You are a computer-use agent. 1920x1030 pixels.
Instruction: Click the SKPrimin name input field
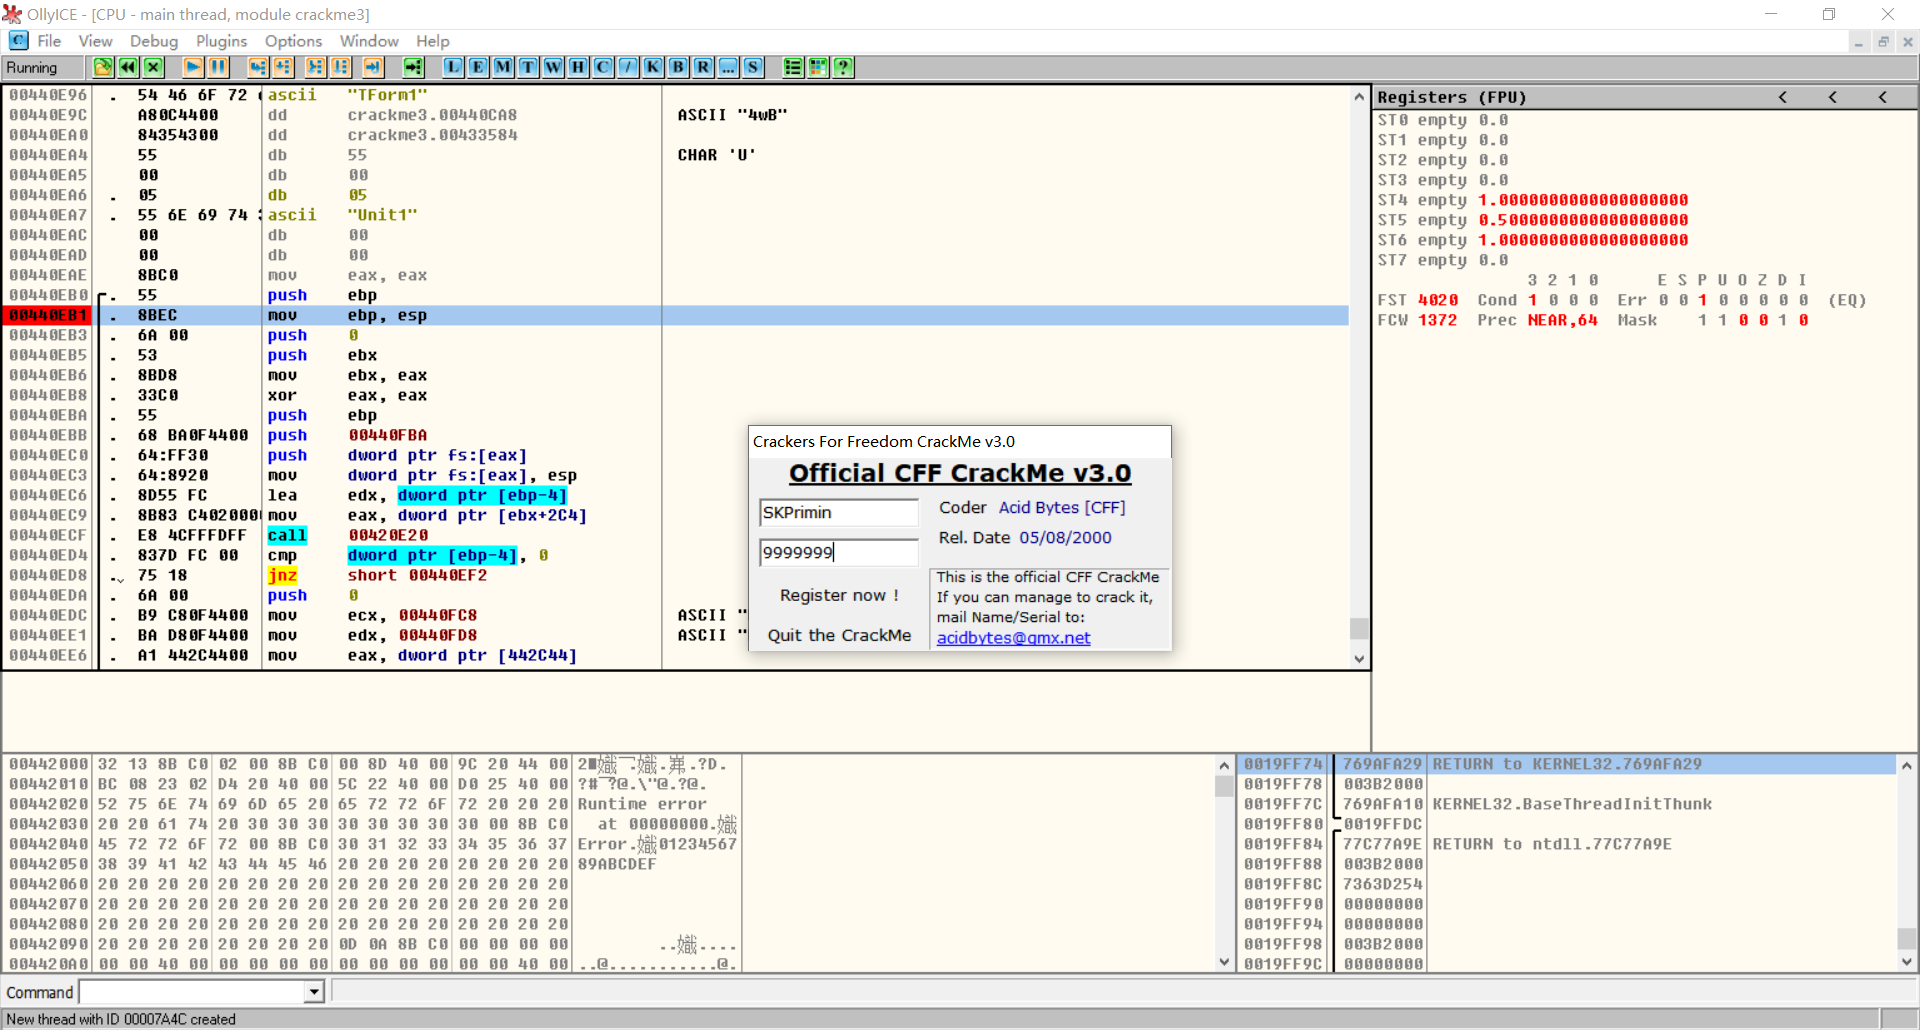click(x=838, y=513)
